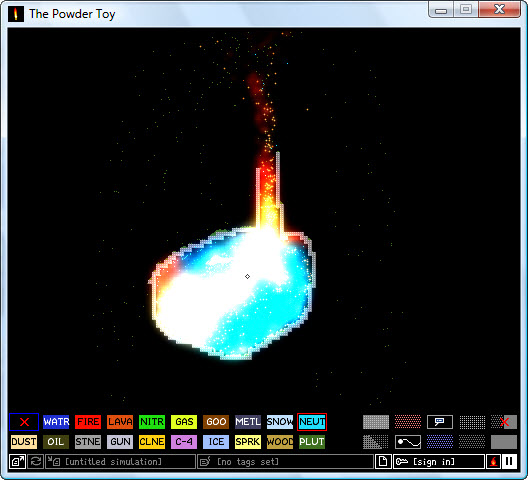Choose the GUN gunpowder element
Image resolution: width=528 pixels, height=480 pixels.
[x=120, y=442]
